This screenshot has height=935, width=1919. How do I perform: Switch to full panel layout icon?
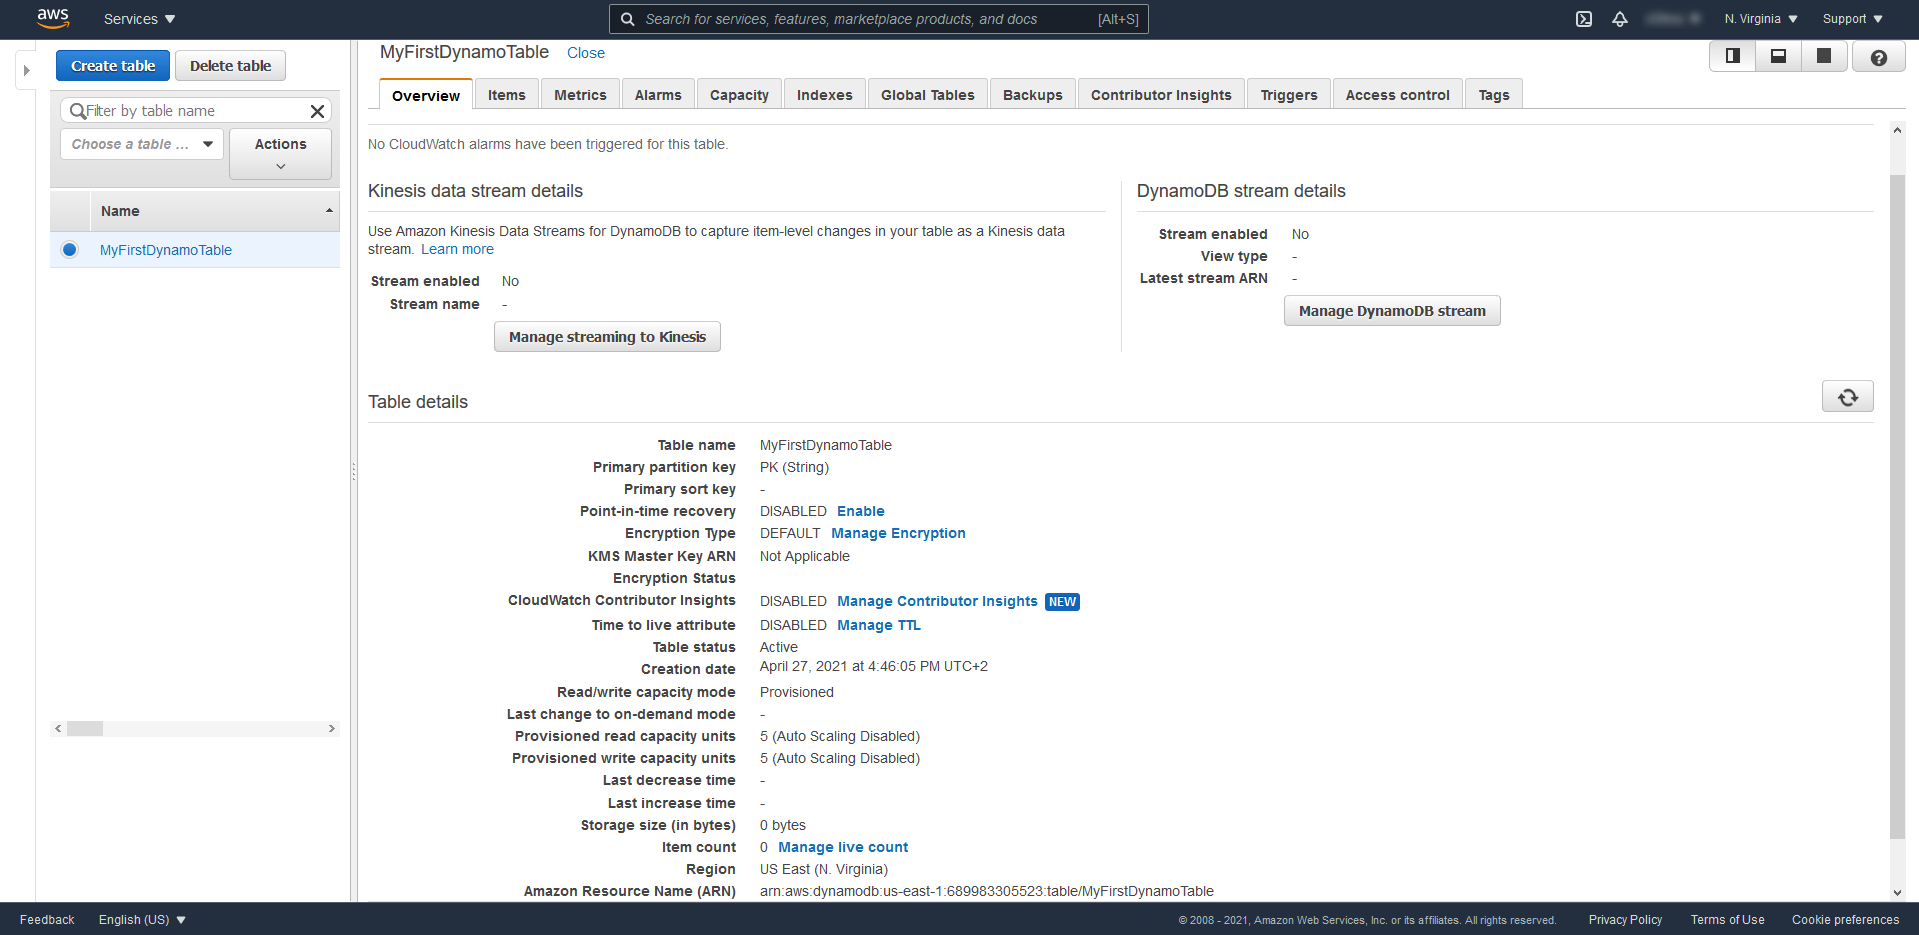click(1824, 56)
